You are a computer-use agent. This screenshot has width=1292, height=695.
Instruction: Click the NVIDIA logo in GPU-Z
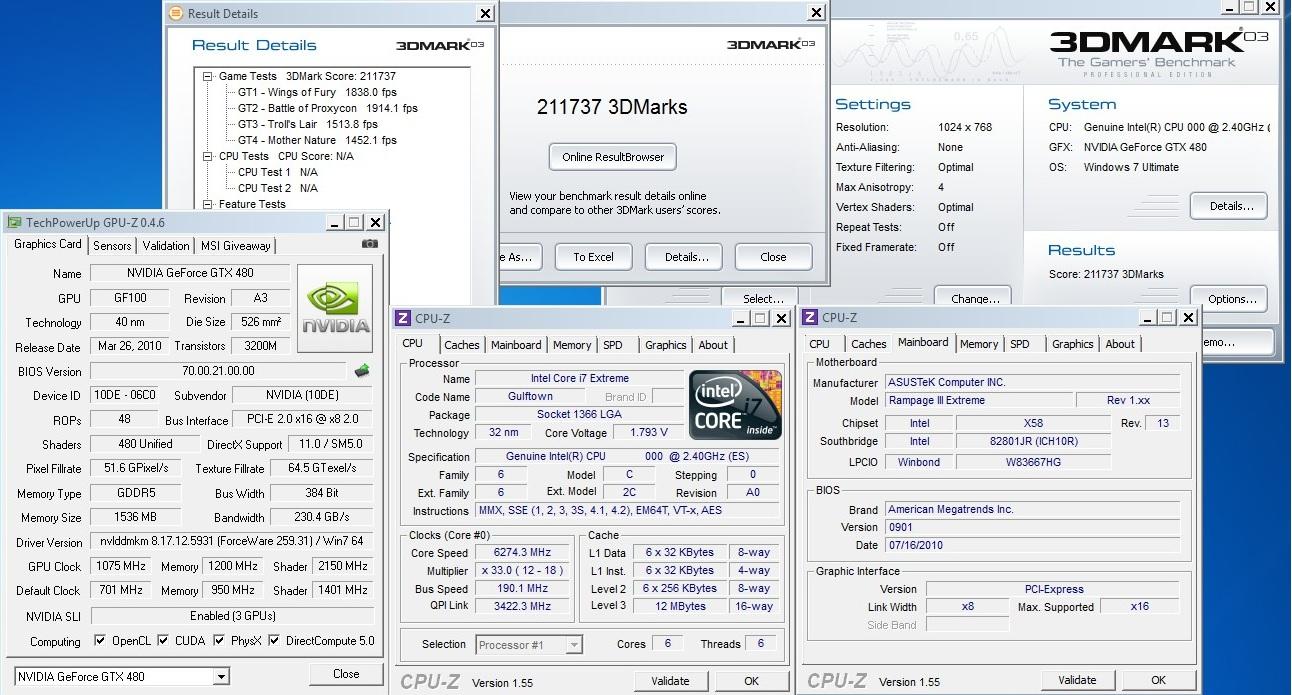tap(336, 308)
